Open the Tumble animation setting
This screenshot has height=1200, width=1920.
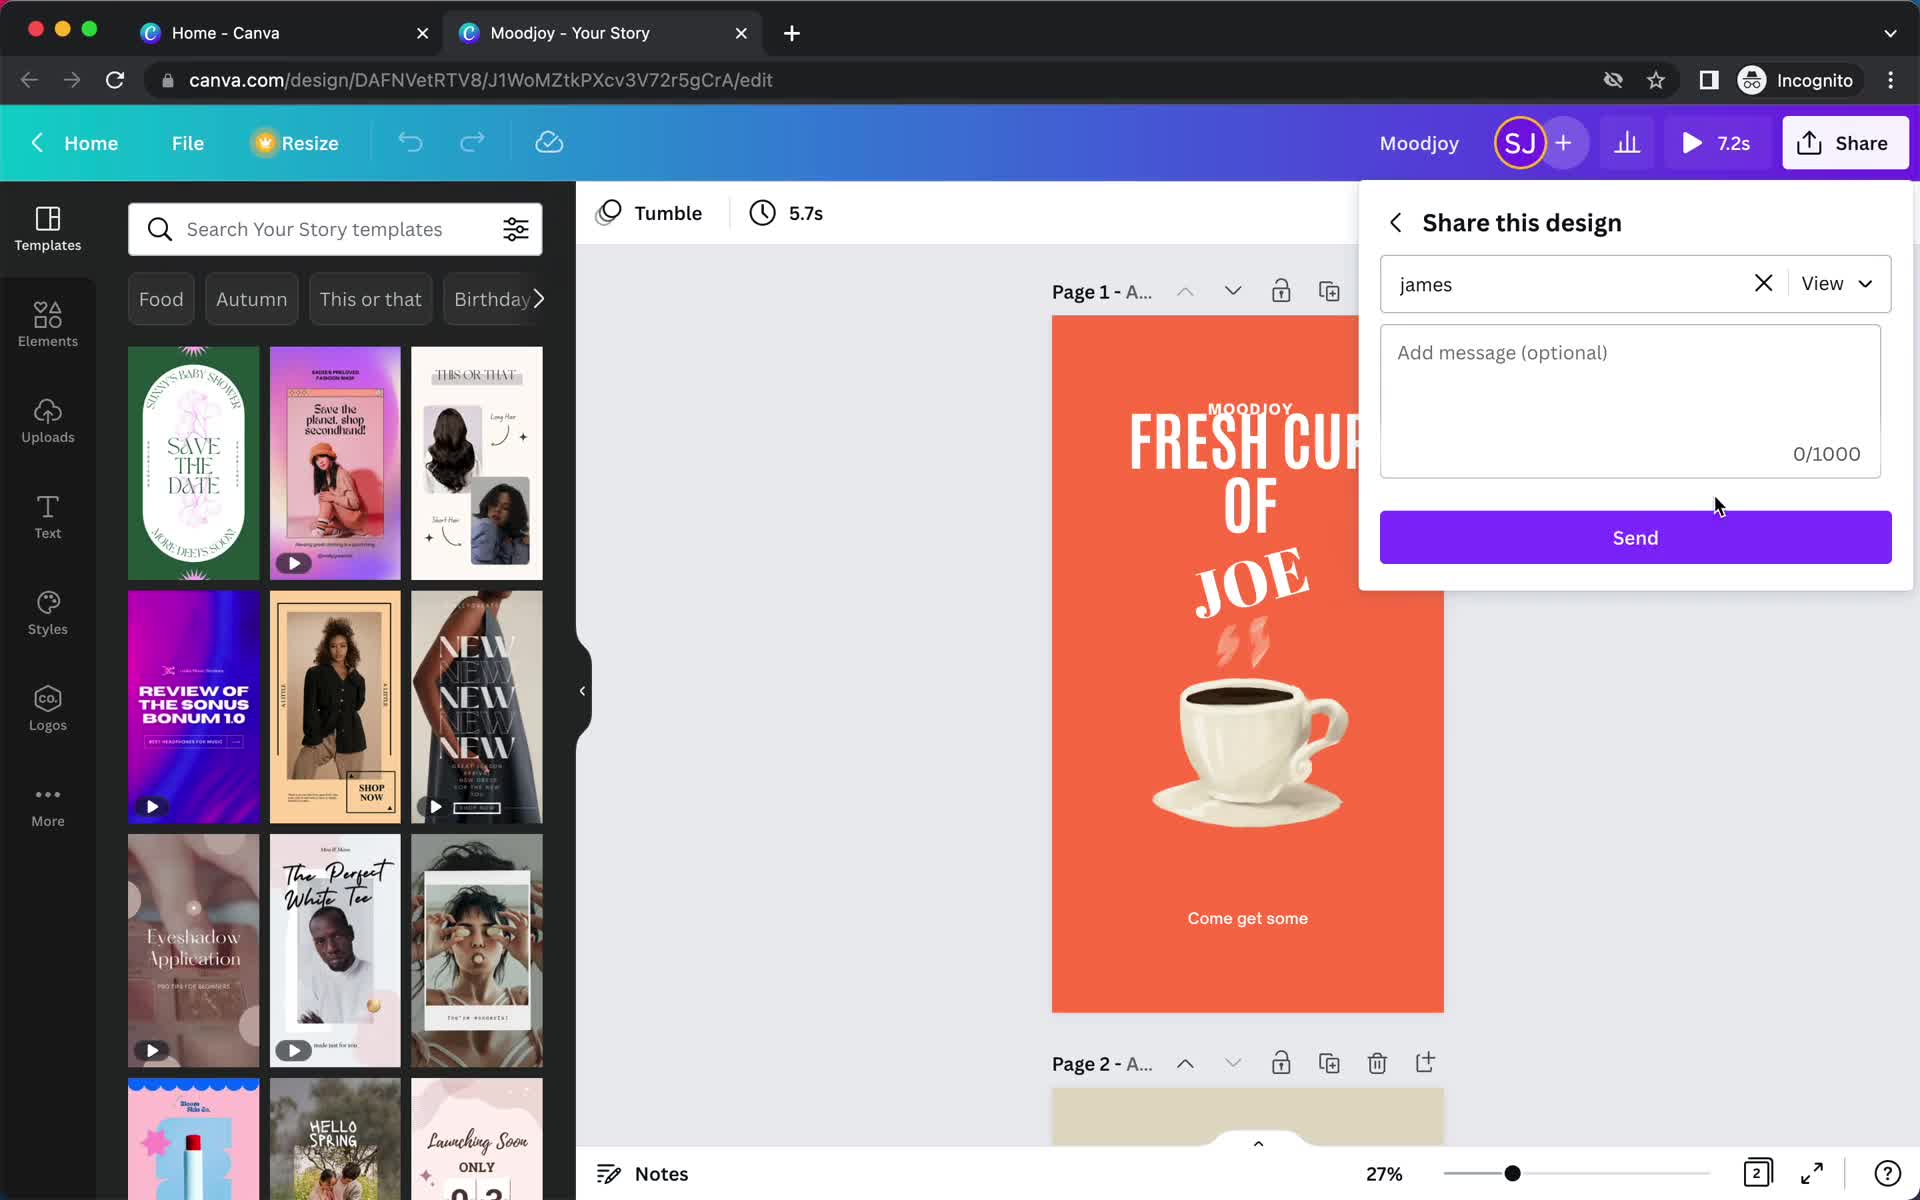tap(650, 213)
